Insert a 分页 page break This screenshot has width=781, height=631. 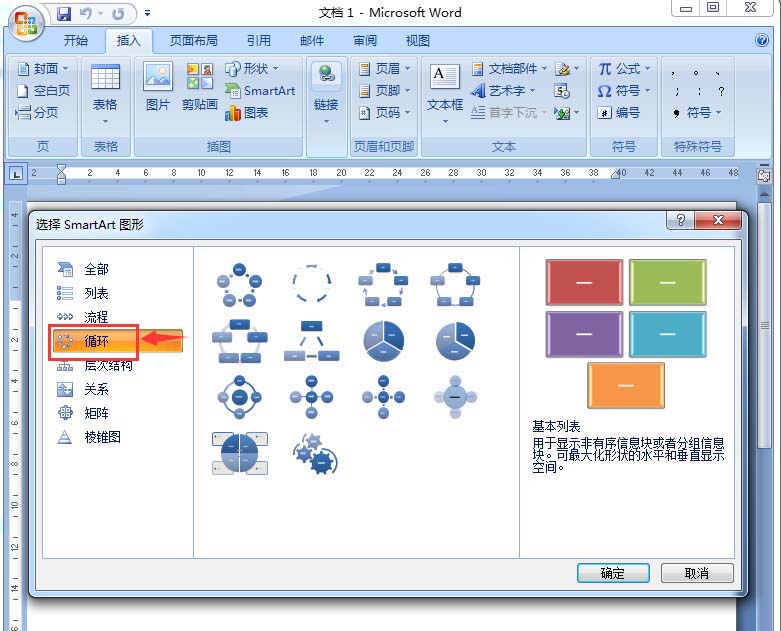click(x=37, y=113)
